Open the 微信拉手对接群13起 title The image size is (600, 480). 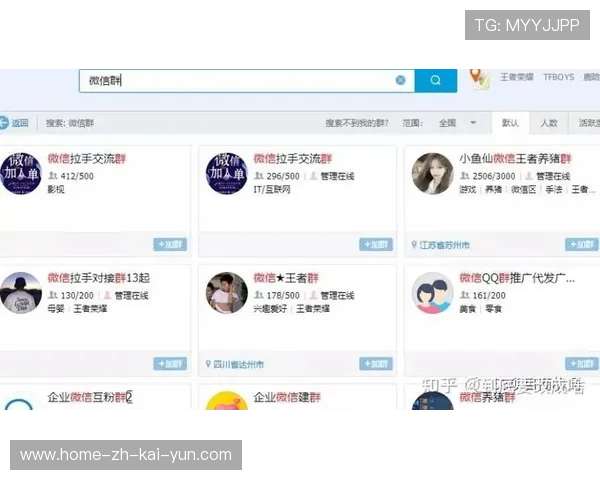point(99,278)
